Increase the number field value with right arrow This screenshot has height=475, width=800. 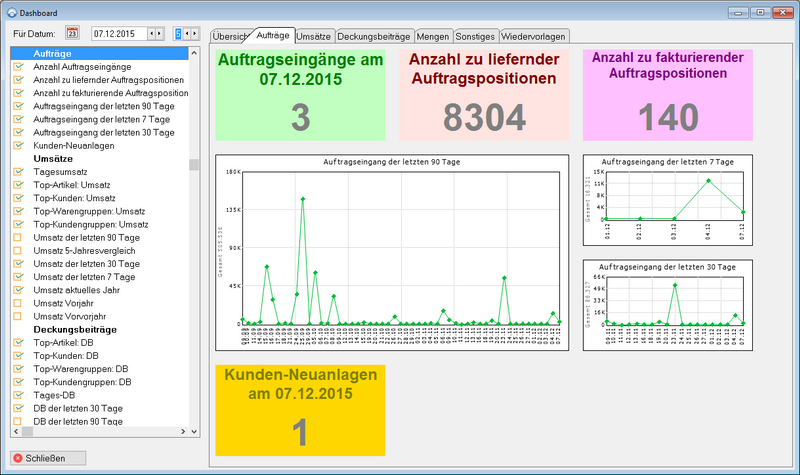click(195, 33)
